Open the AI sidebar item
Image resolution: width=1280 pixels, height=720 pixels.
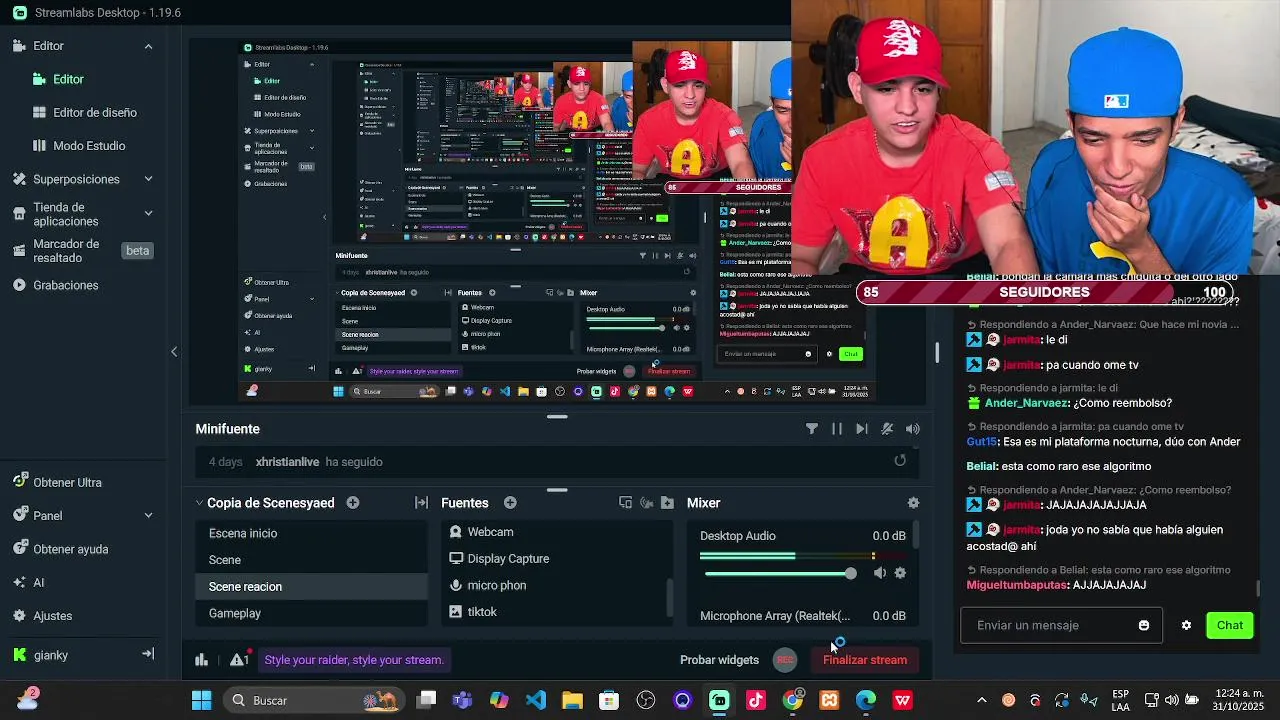[x=29, y=582]
